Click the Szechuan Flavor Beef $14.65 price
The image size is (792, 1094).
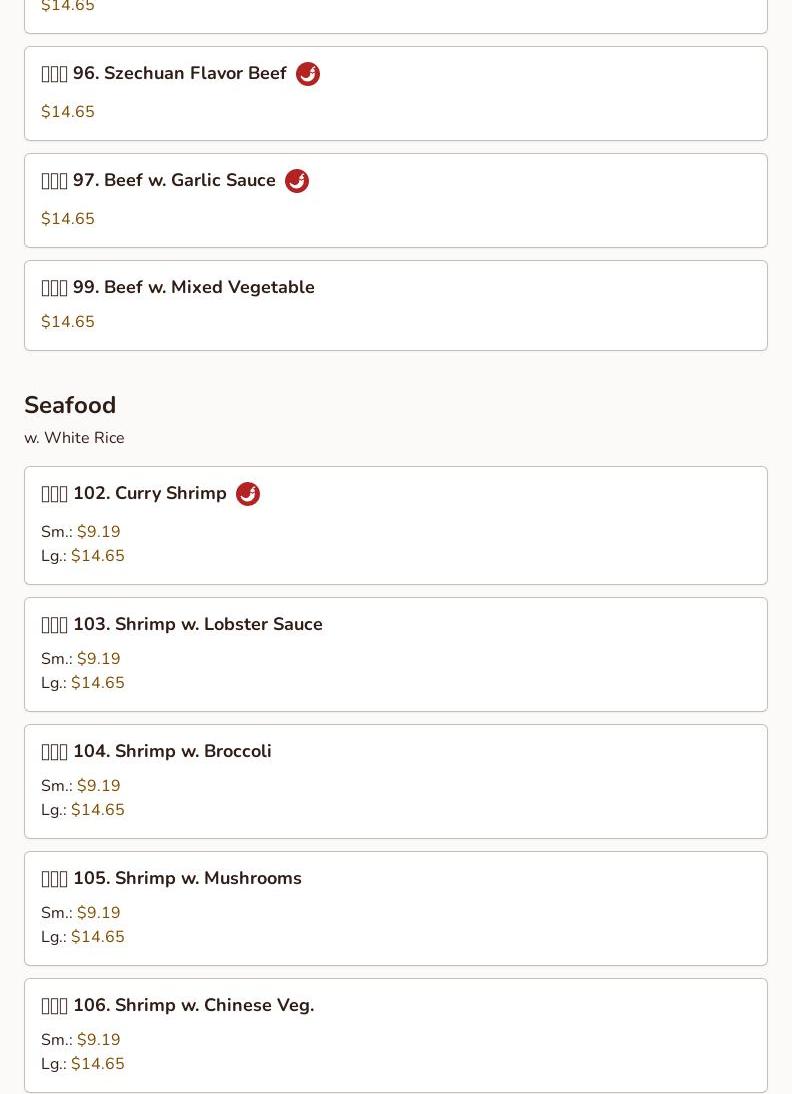(68, 112)
